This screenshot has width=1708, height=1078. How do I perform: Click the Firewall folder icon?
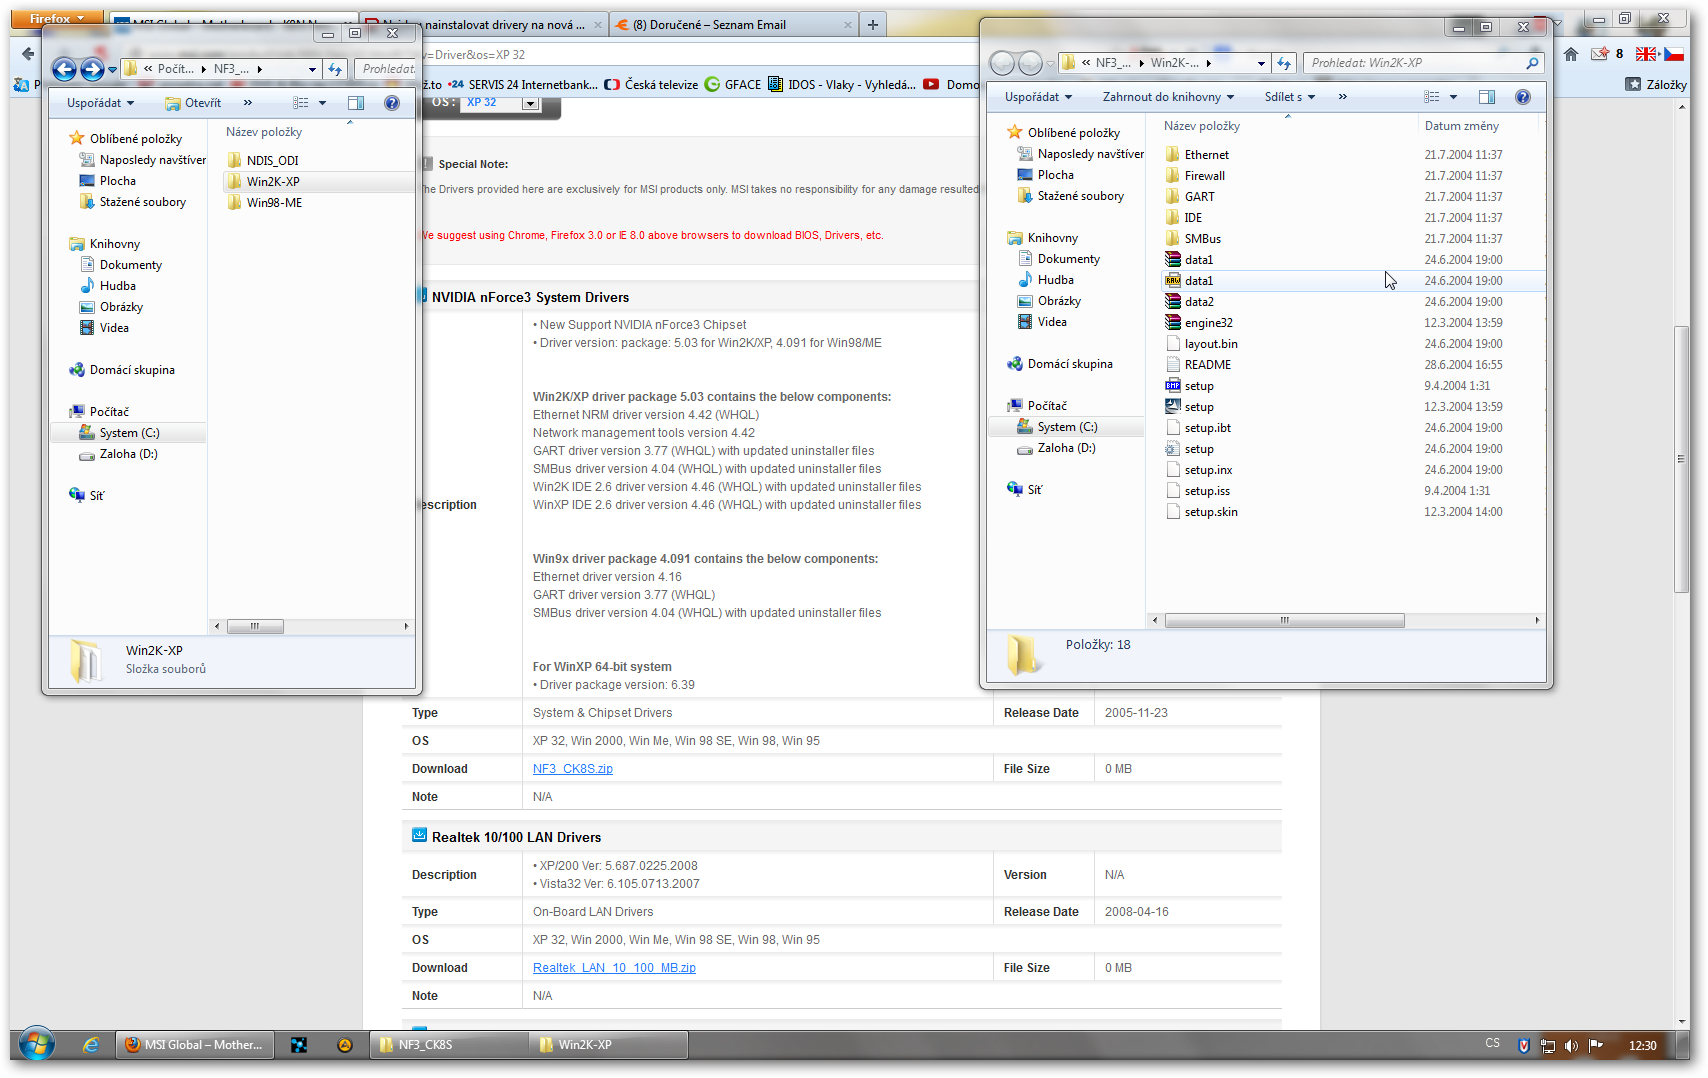[x=1173, y=176]
